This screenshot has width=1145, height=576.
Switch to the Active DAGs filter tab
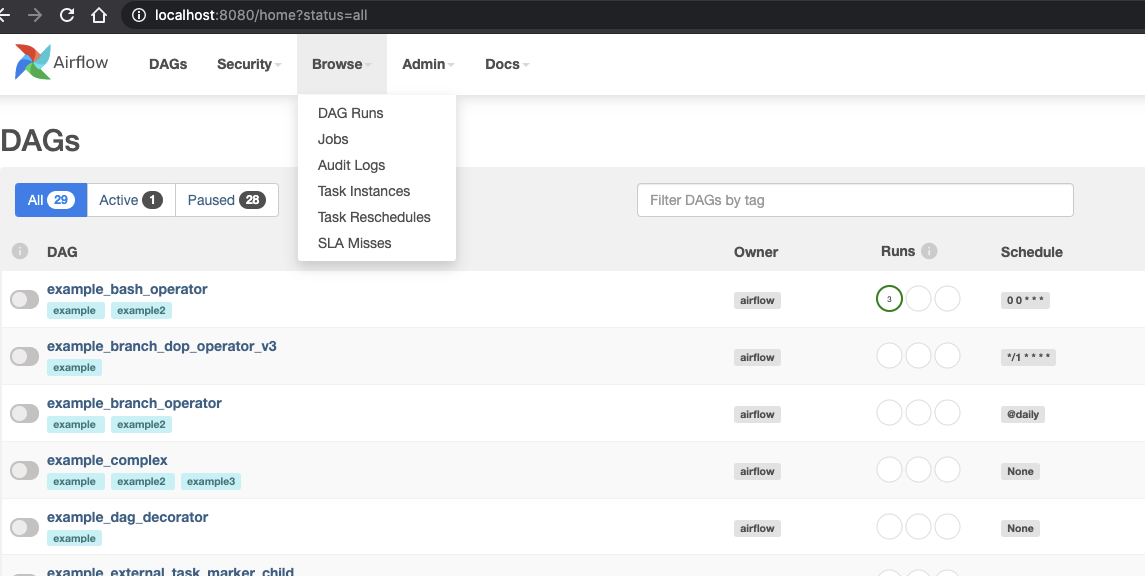pyautogui.click(x=130, y=199)
